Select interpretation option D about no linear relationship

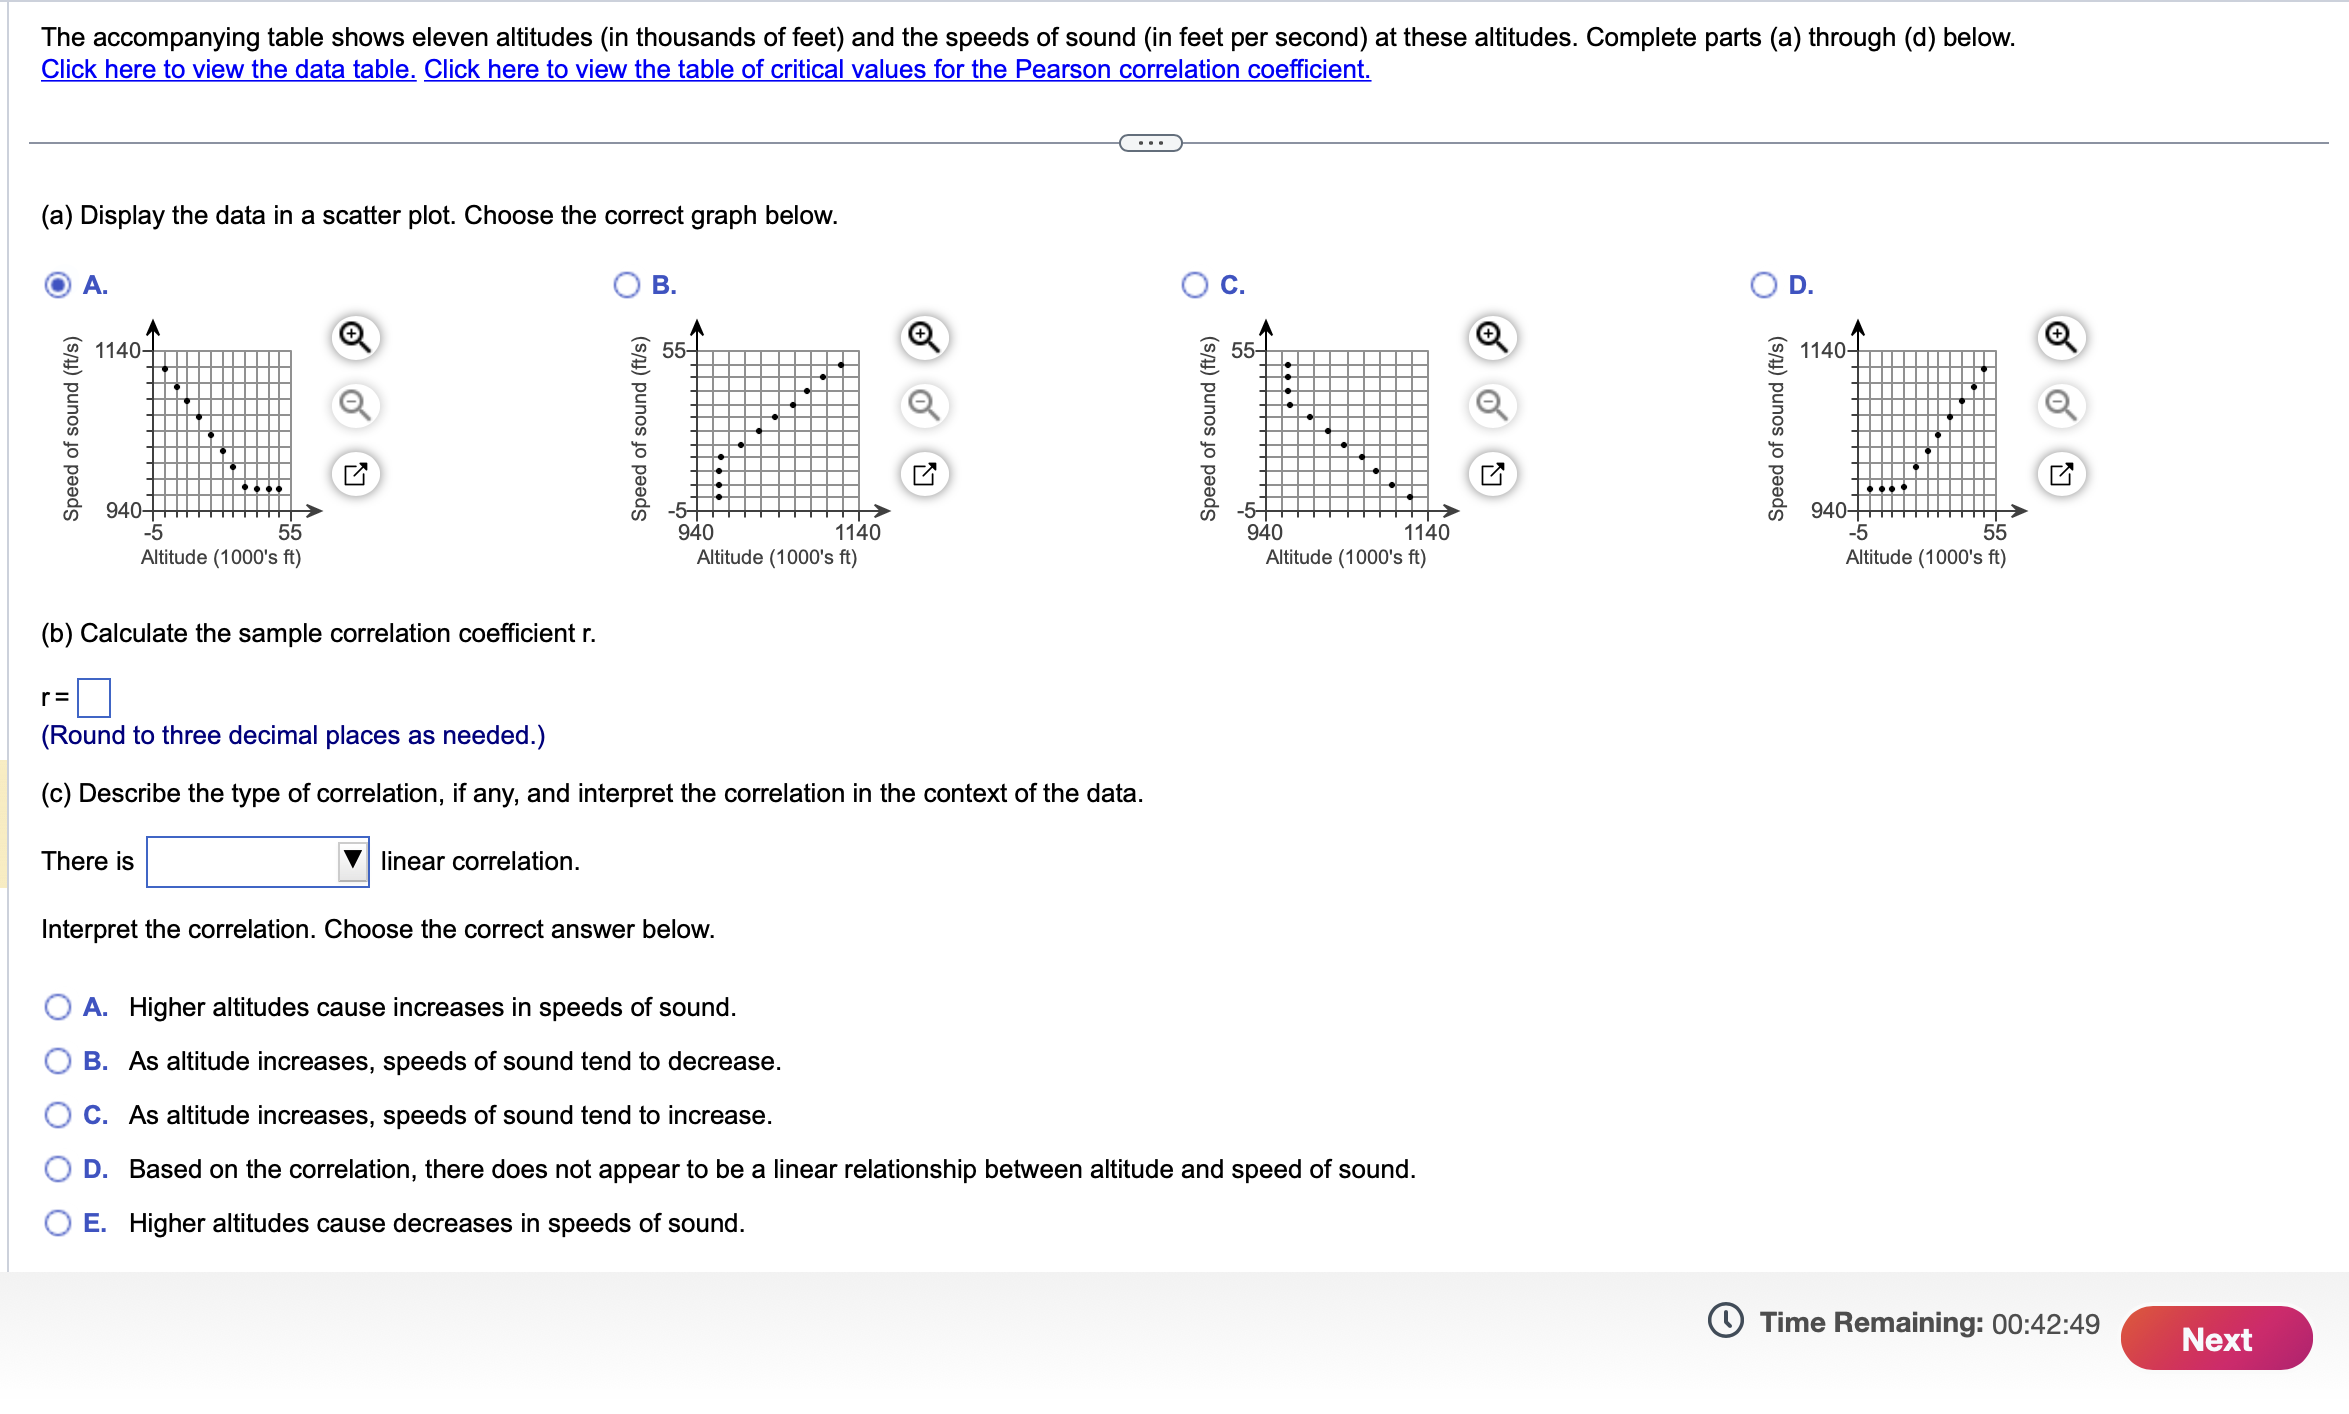(x=58, y=1168)
